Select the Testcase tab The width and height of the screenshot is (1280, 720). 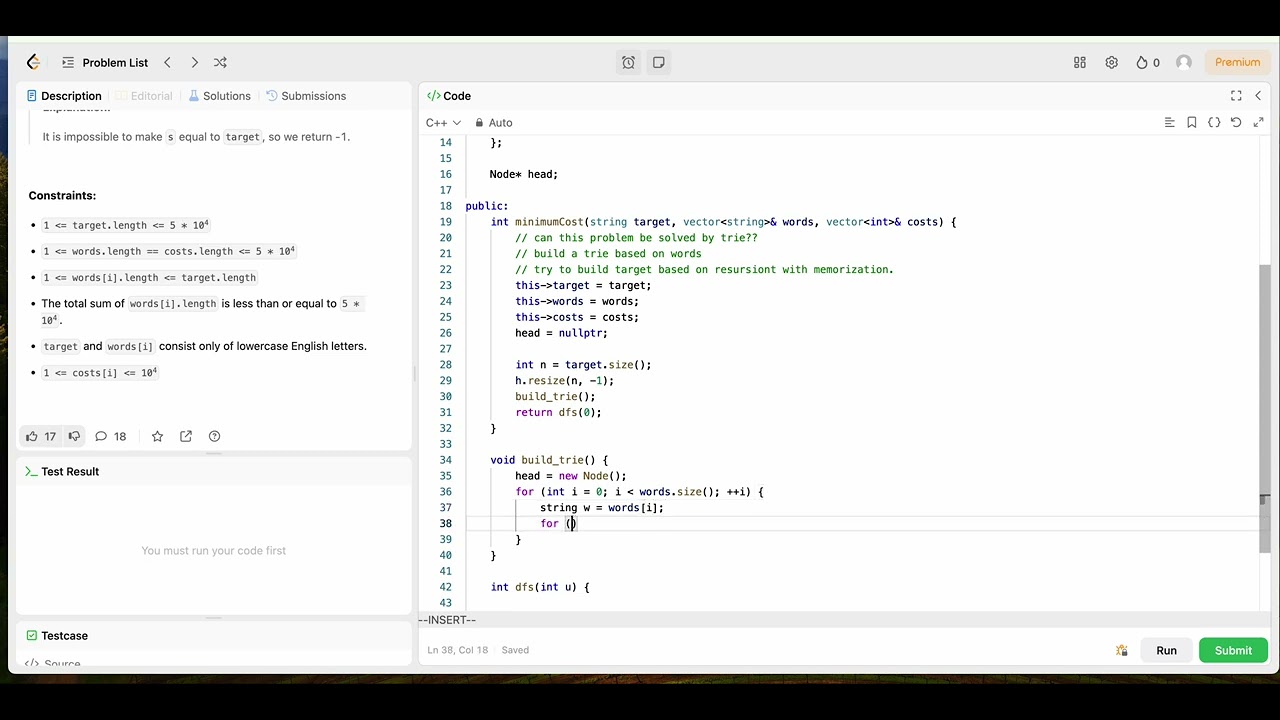tap(57, 636)
